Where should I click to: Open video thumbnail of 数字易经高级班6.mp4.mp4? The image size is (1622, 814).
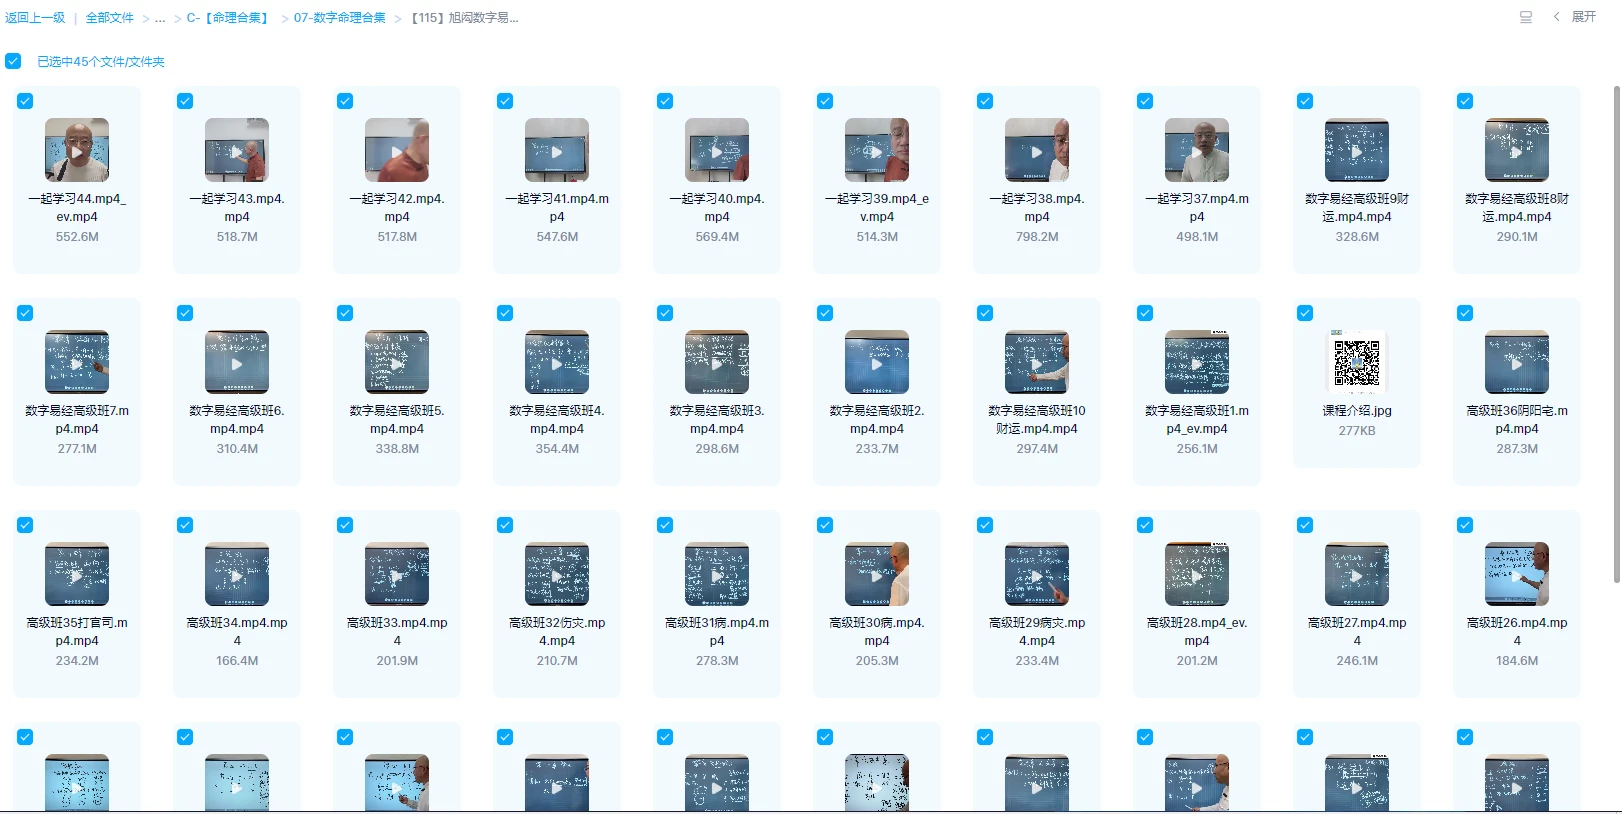click(237, 362)
